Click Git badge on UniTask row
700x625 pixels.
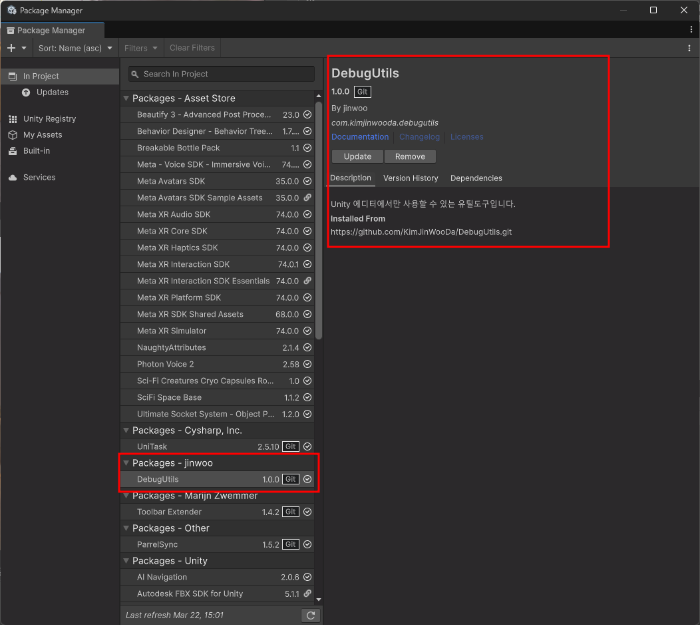pos(291,446)
